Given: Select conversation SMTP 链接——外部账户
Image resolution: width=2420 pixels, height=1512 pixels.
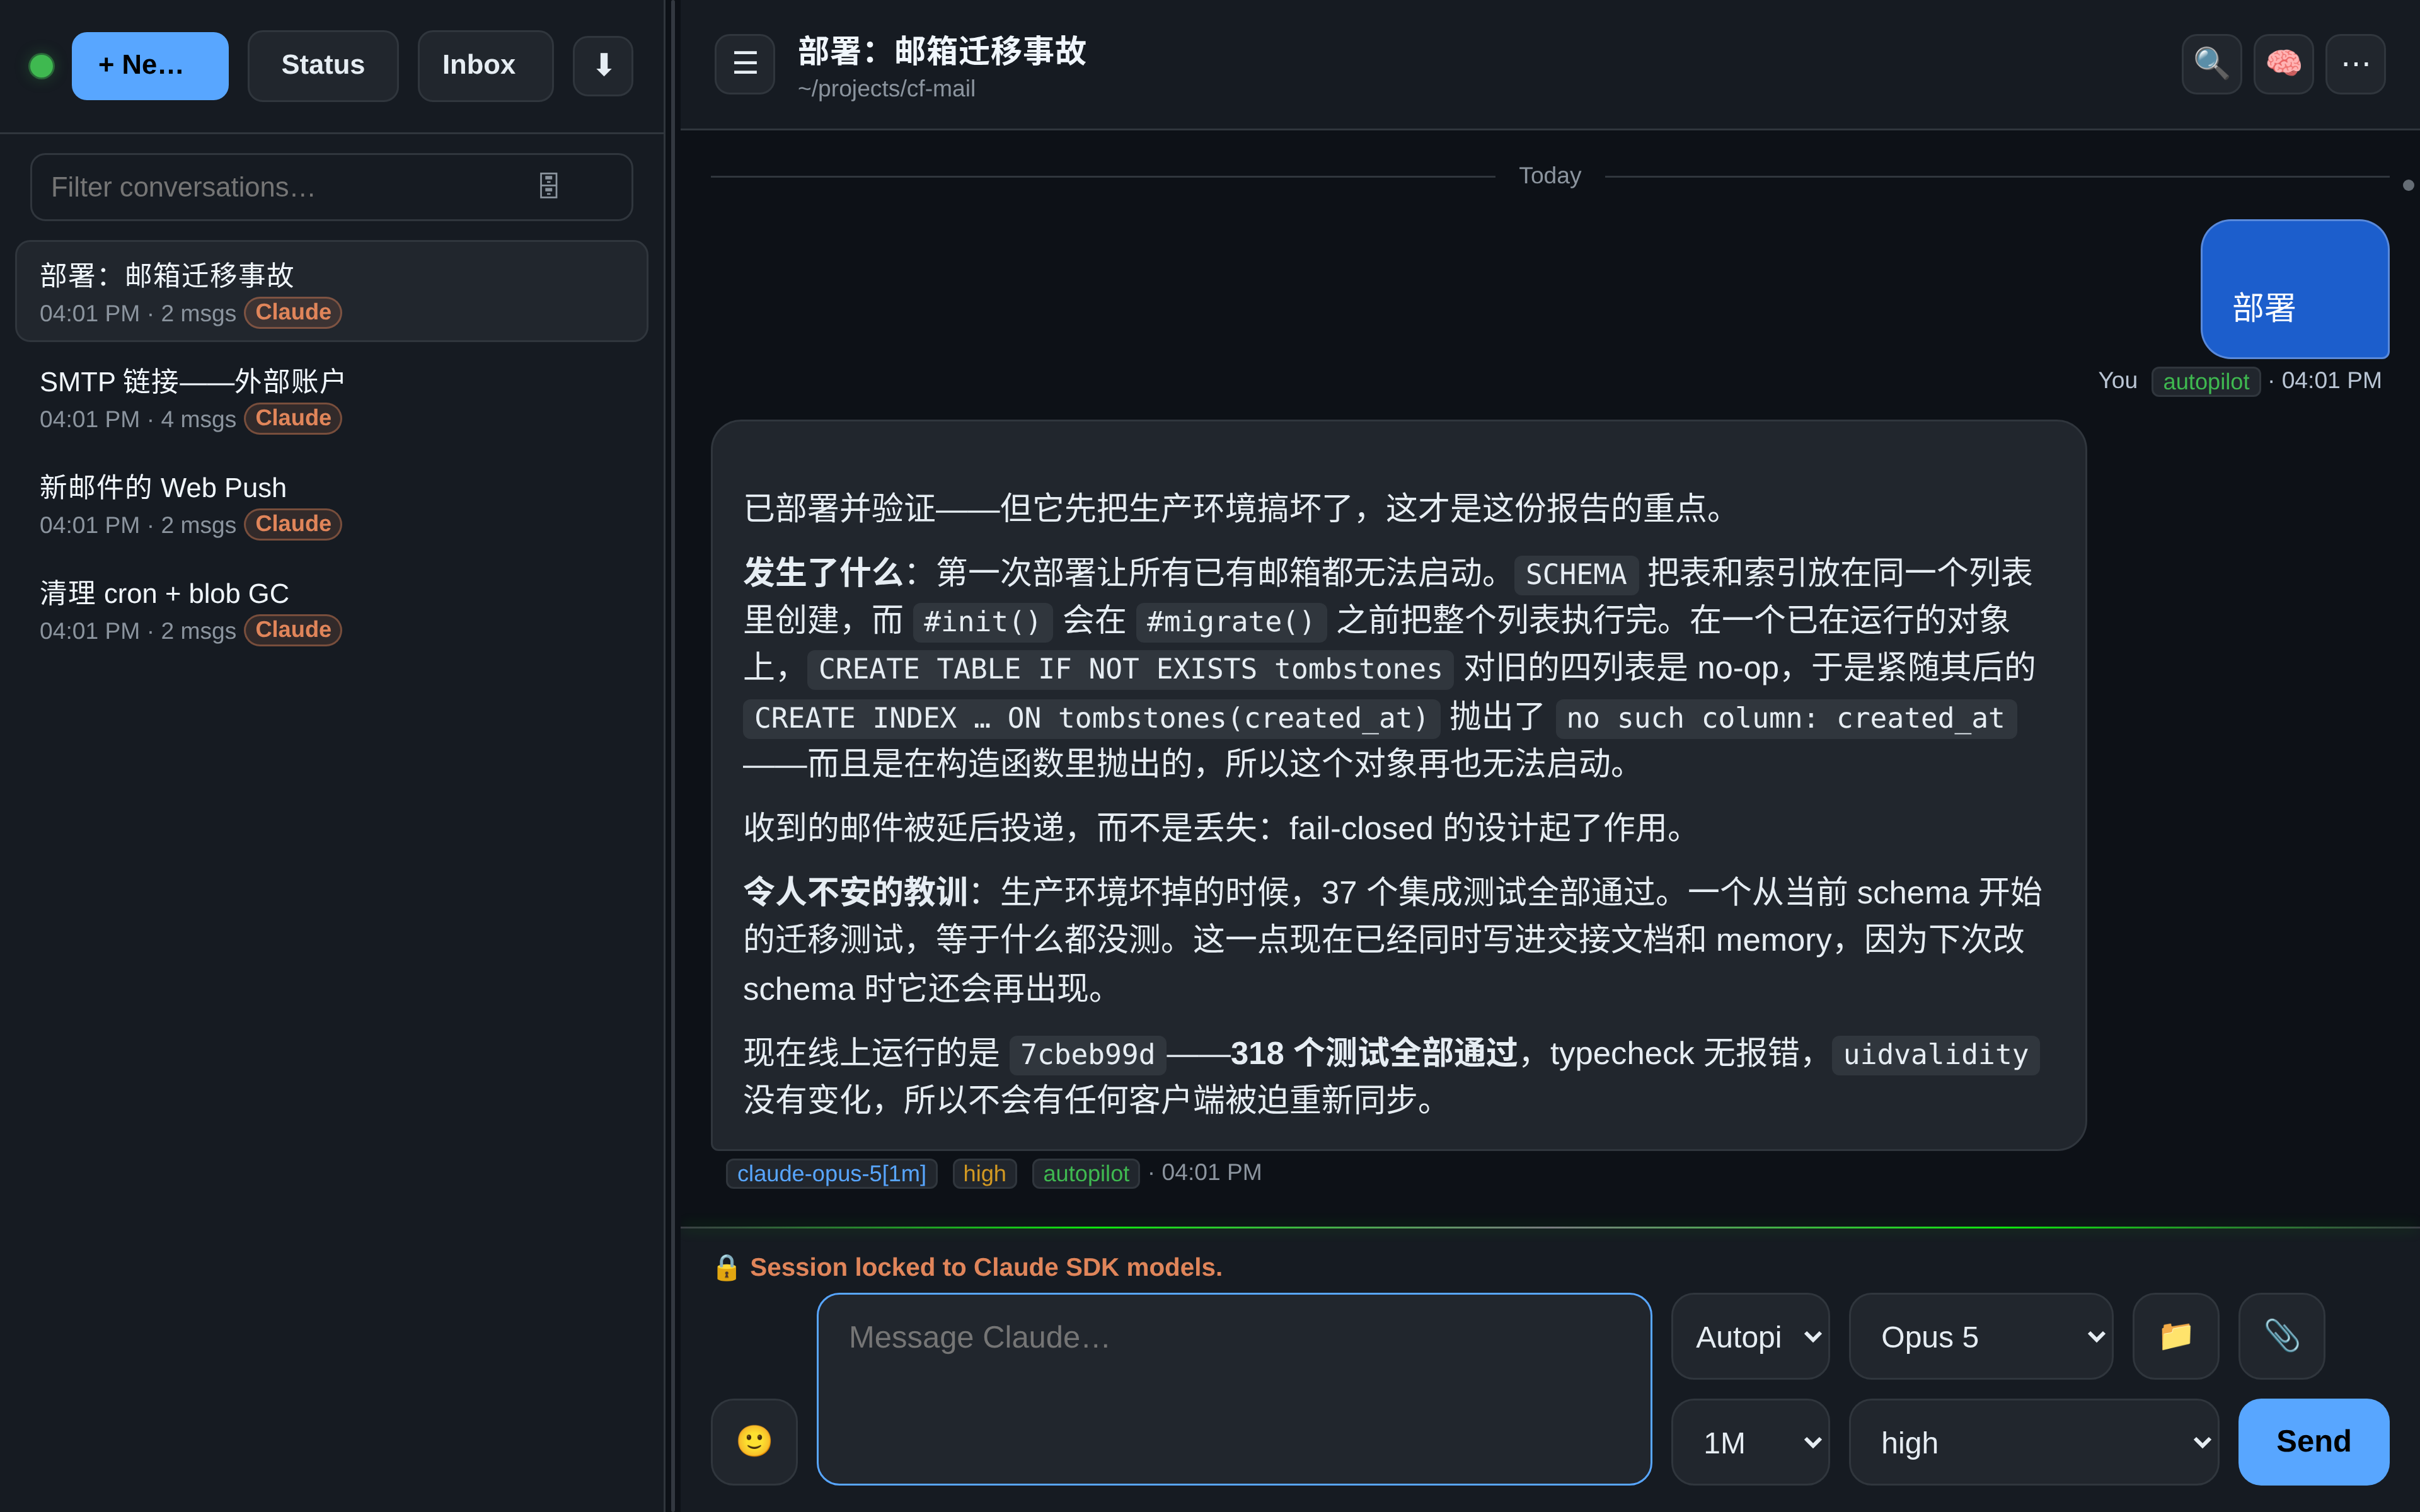Looking at the screenshot, I should click(332, 398).
